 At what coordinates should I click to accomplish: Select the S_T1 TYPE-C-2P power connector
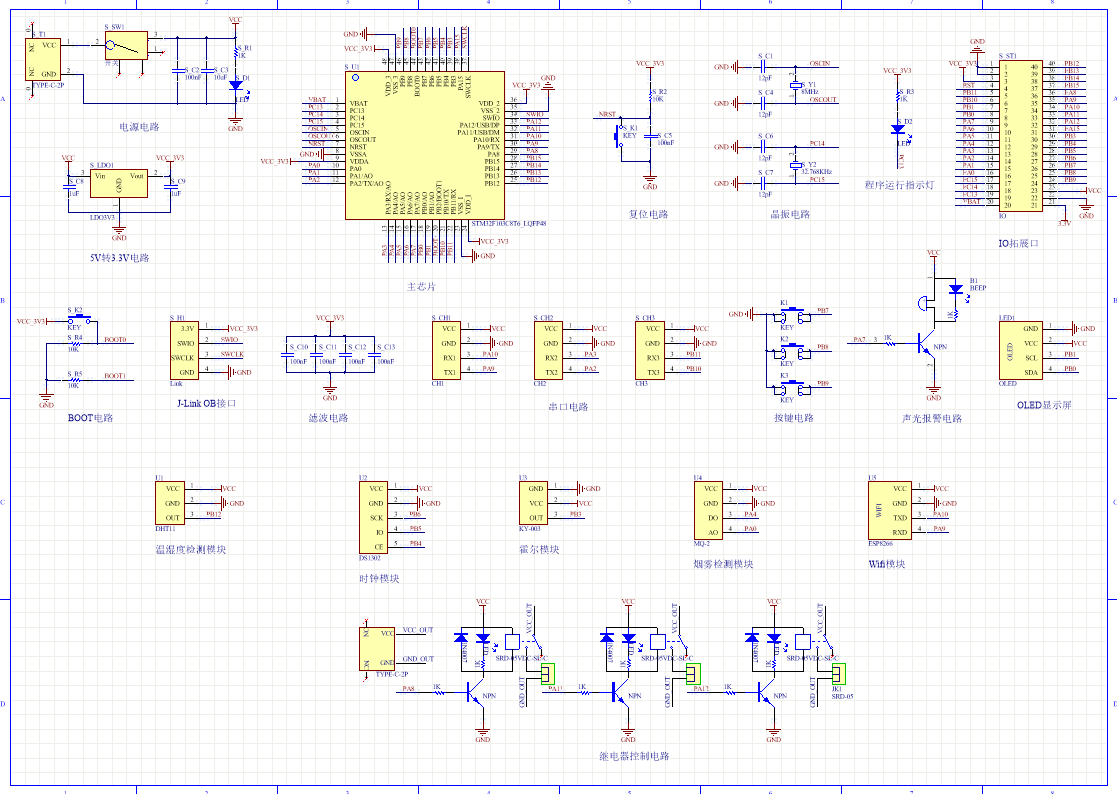pos(44,60)
